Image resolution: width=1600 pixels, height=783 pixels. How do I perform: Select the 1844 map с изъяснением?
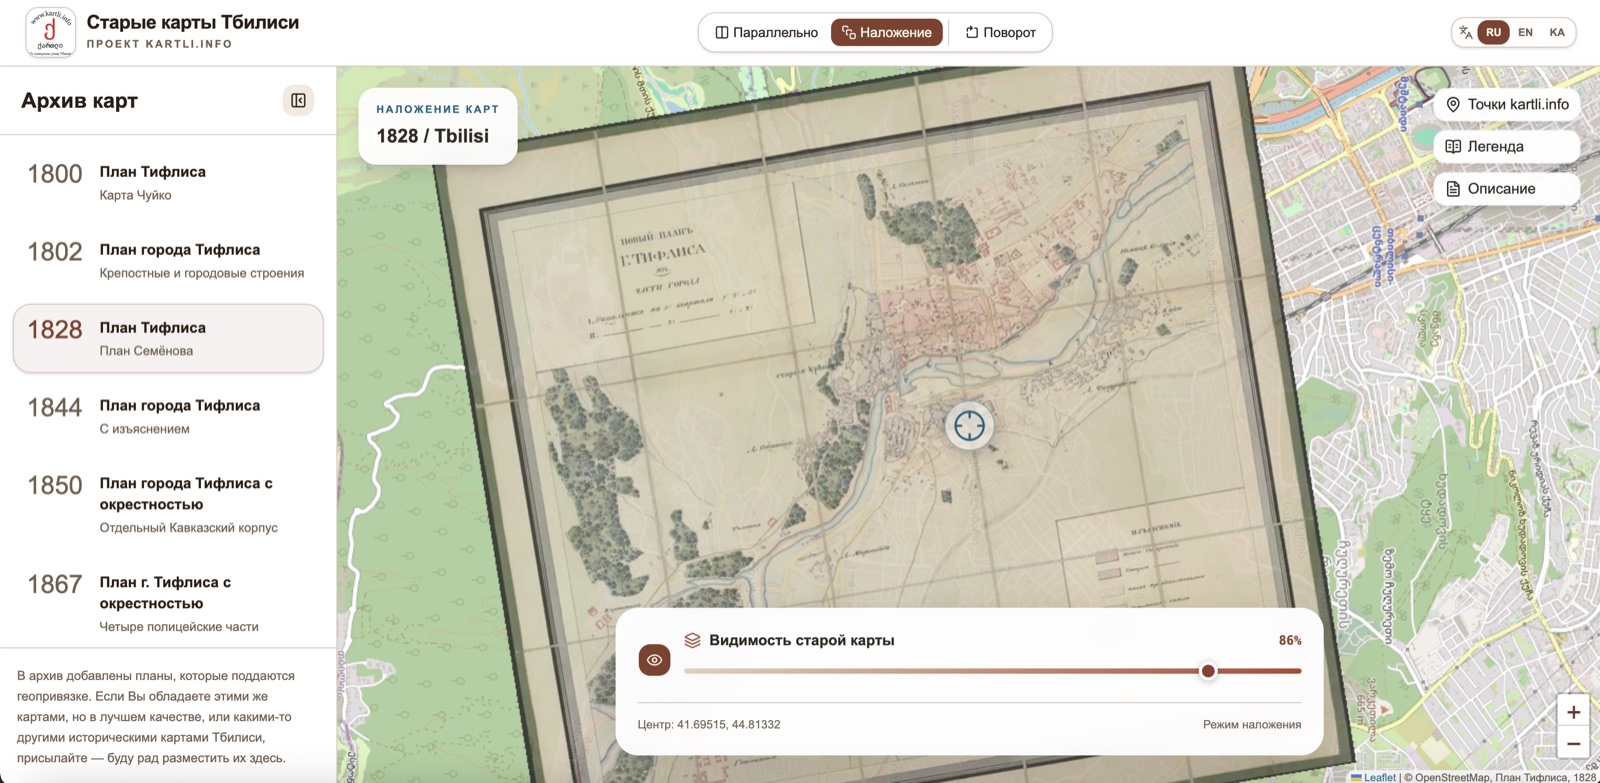168,416
